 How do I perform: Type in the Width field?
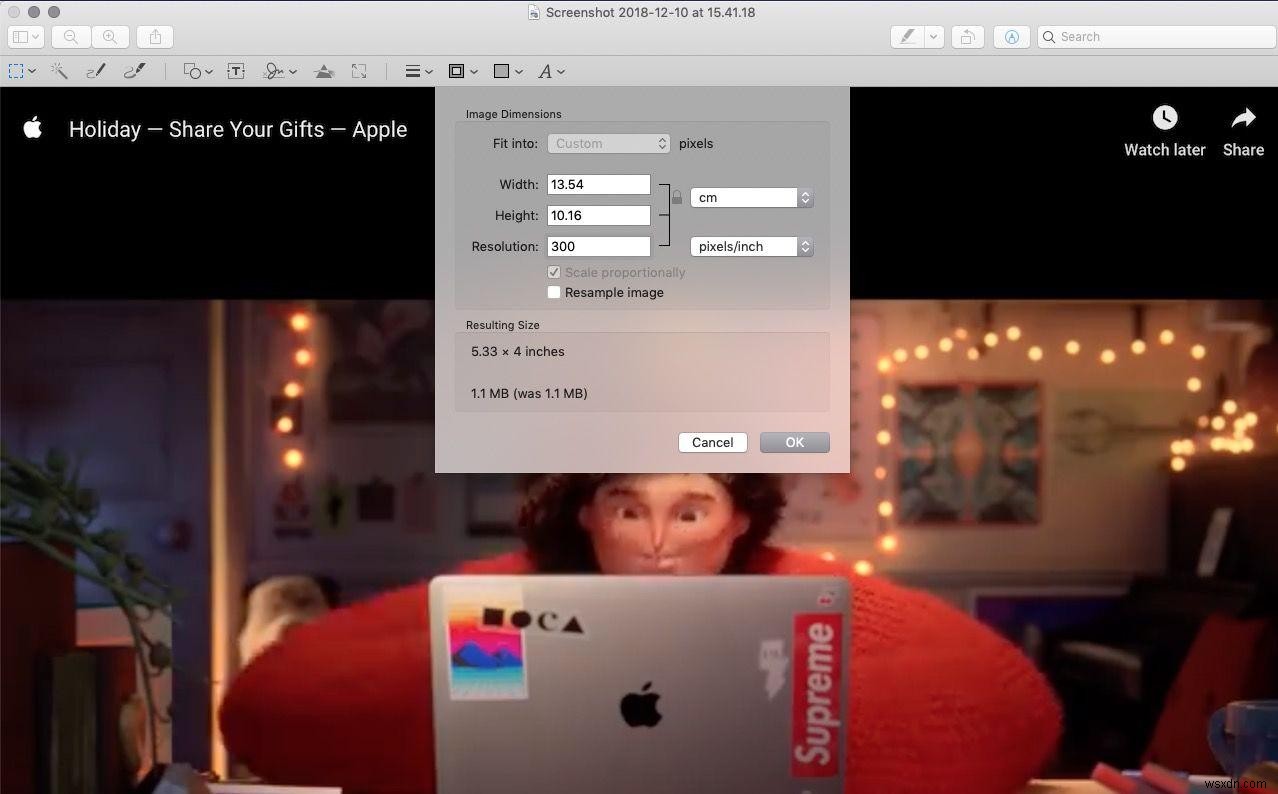[598, 184]
